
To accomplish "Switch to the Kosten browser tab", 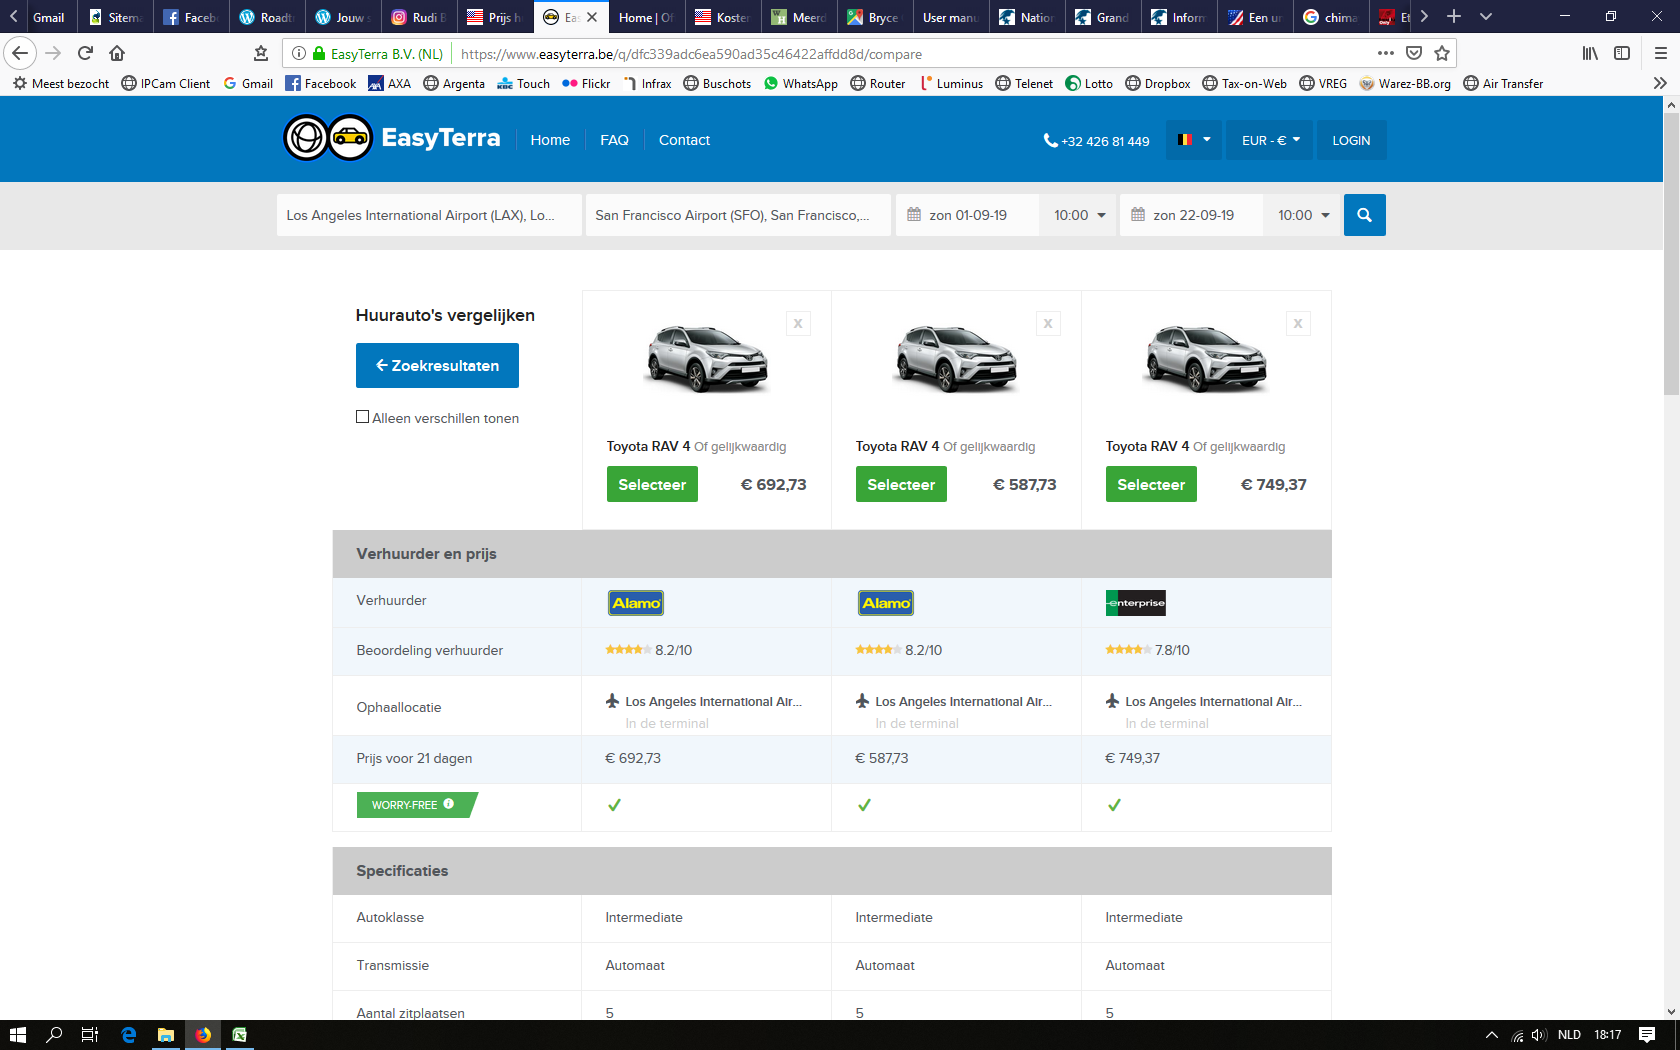I will point(723,17).
